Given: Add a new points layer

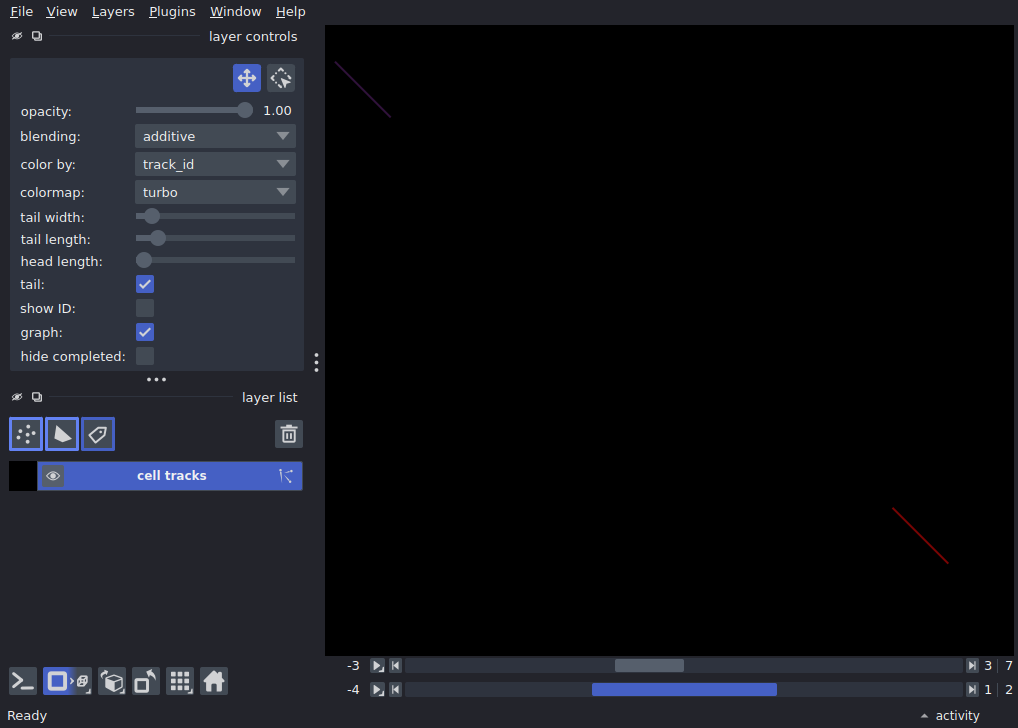Looking at the screenshot, I should pos(26,434).
